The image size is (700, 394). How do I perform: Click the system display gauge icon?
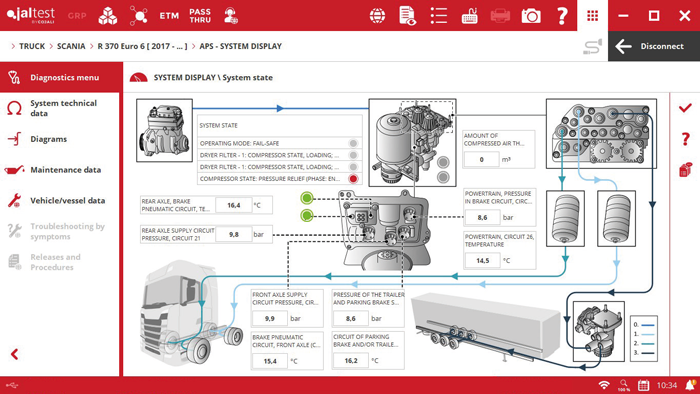[x=138, y=78]
